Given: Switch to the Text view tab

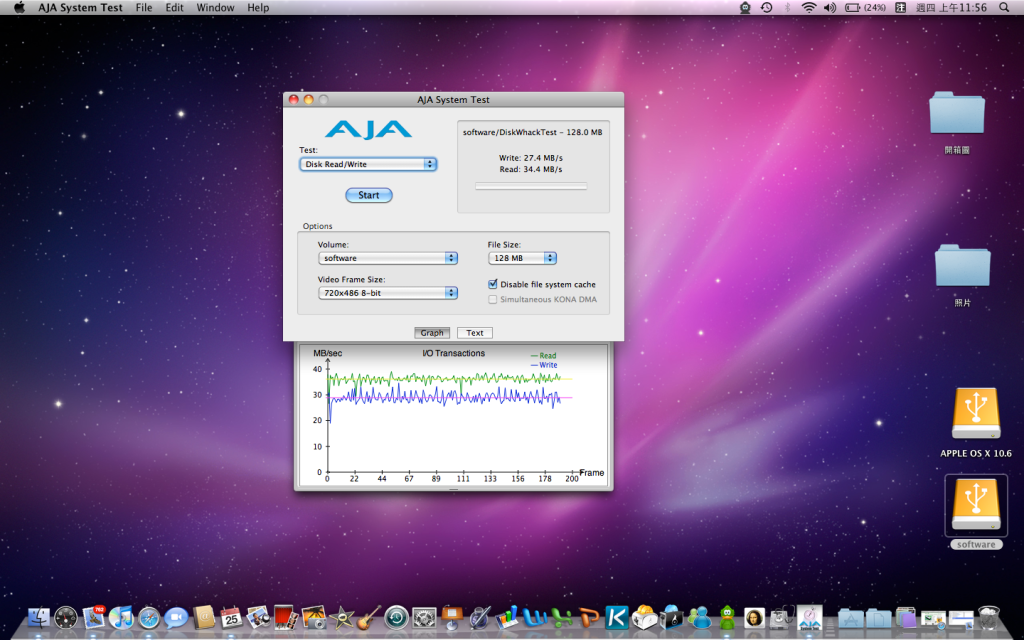Looking at the screenshot, I should pos(475,332).
